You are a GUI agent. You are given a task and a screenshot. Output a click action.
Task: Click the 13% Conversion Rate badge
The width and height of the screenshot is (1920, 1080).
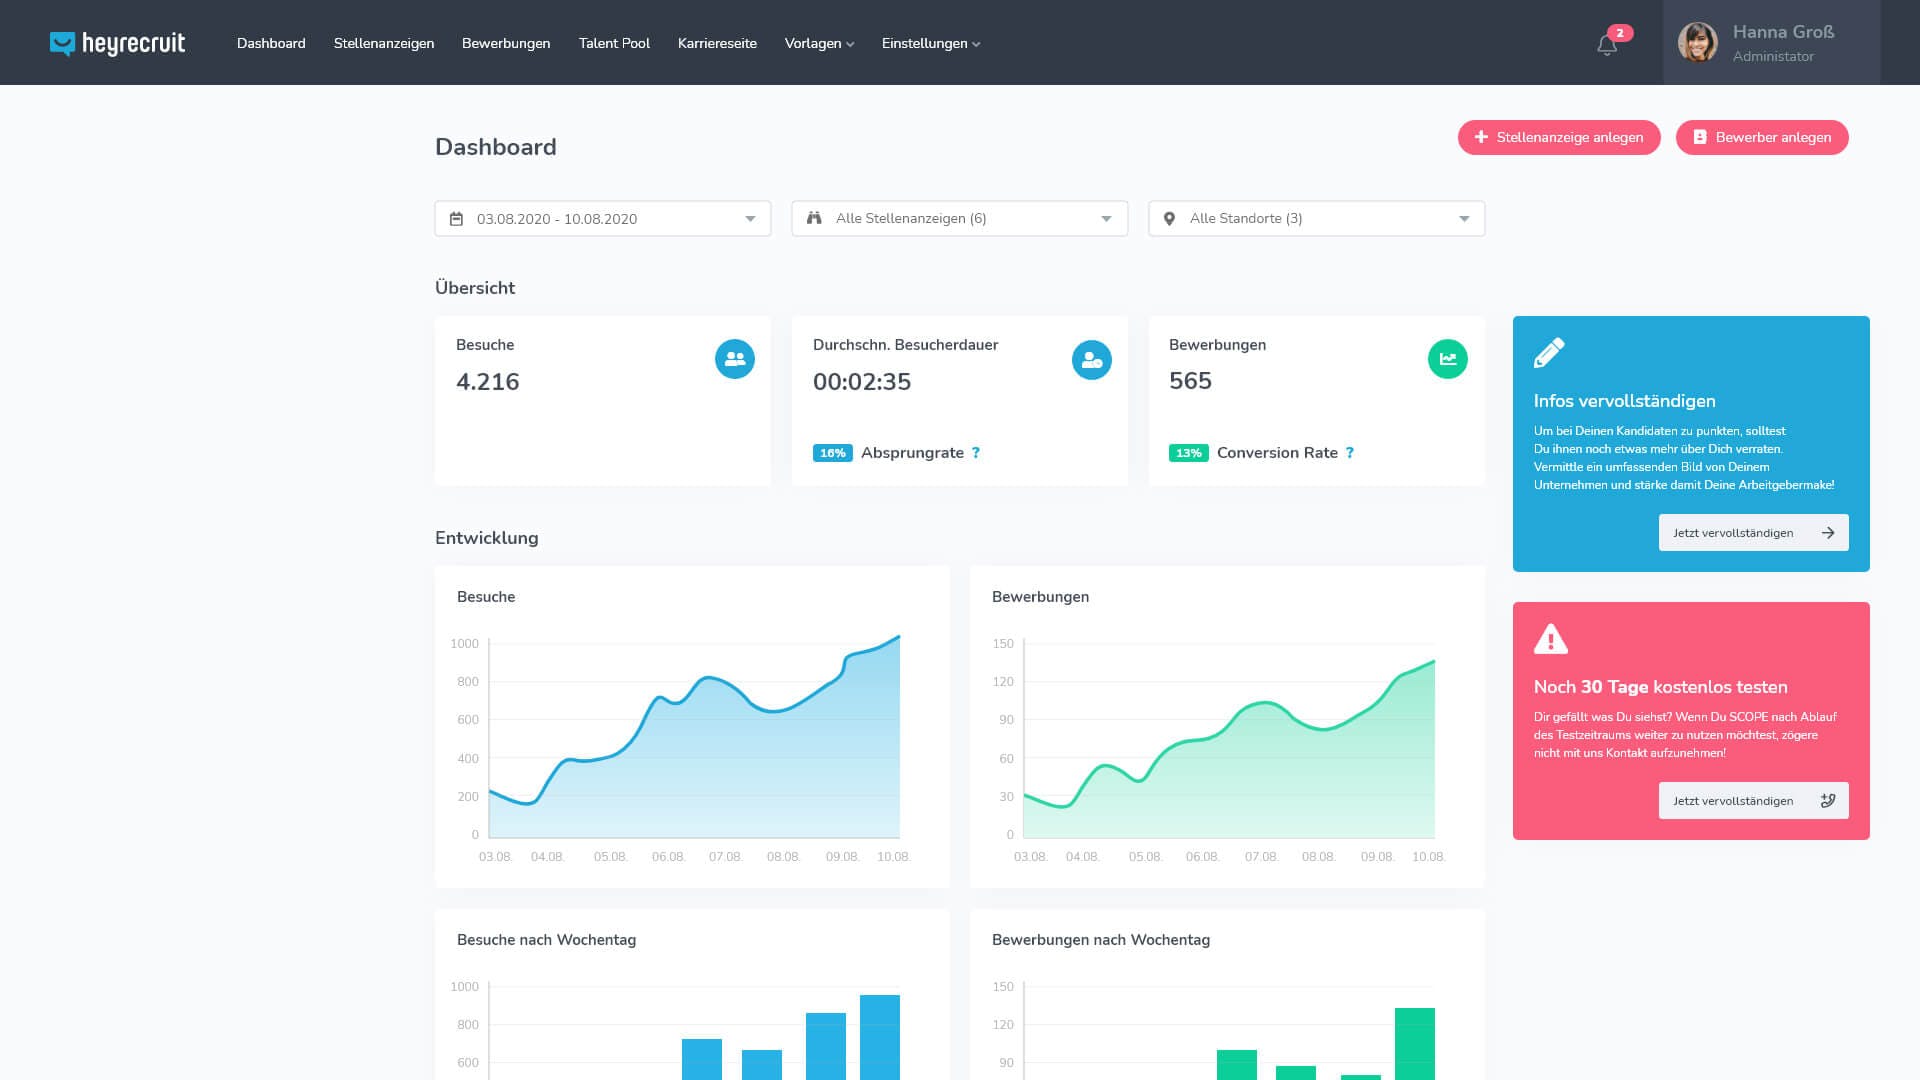click(x=1188, y=453)
